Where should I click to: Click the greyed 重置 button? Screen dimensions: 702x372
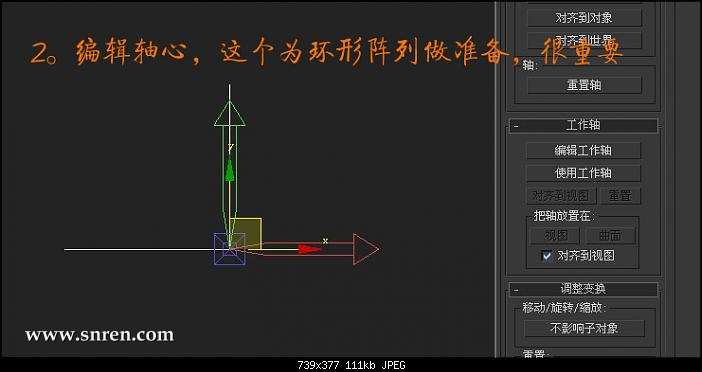620,196
